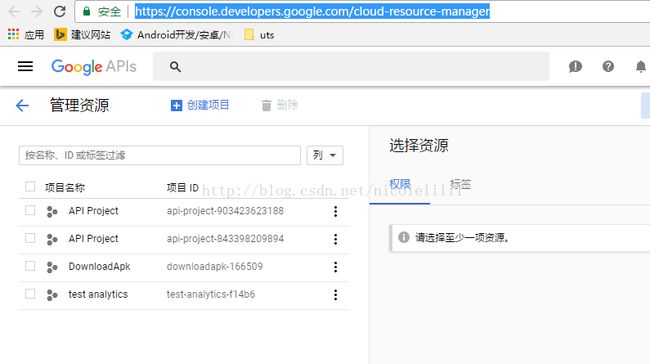This screenshot has width=650, height=364.
Task: Click the DownloadApk project name
Action: pyautogui.click(x=99, y=267)
